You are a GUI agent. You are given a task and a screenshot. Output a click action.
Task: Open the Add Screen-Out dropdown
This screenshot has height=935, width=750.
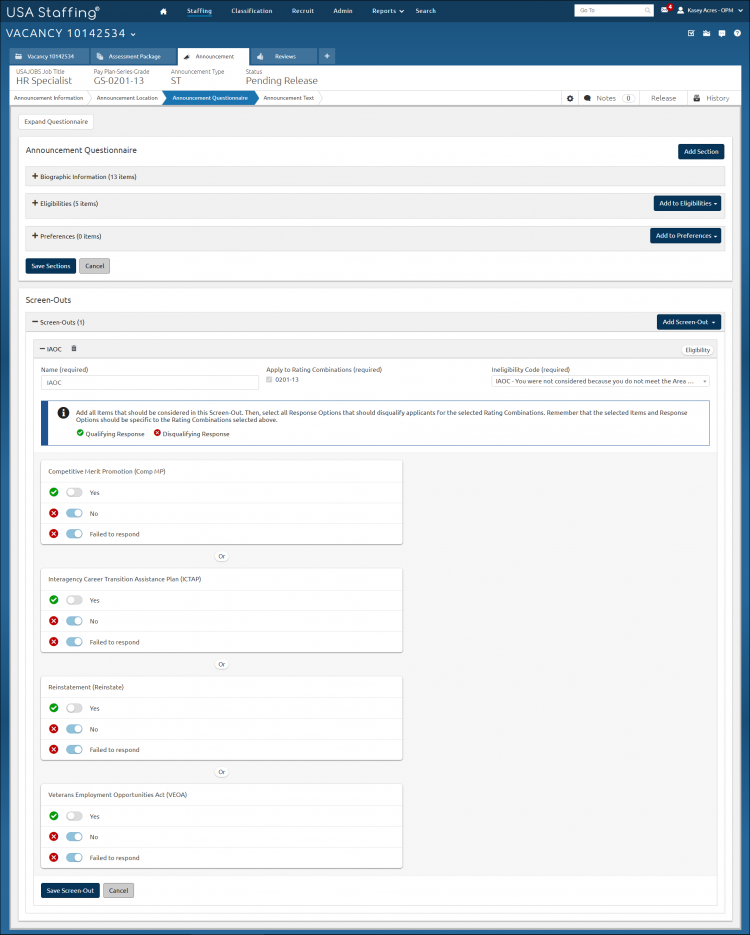[689, 322]
